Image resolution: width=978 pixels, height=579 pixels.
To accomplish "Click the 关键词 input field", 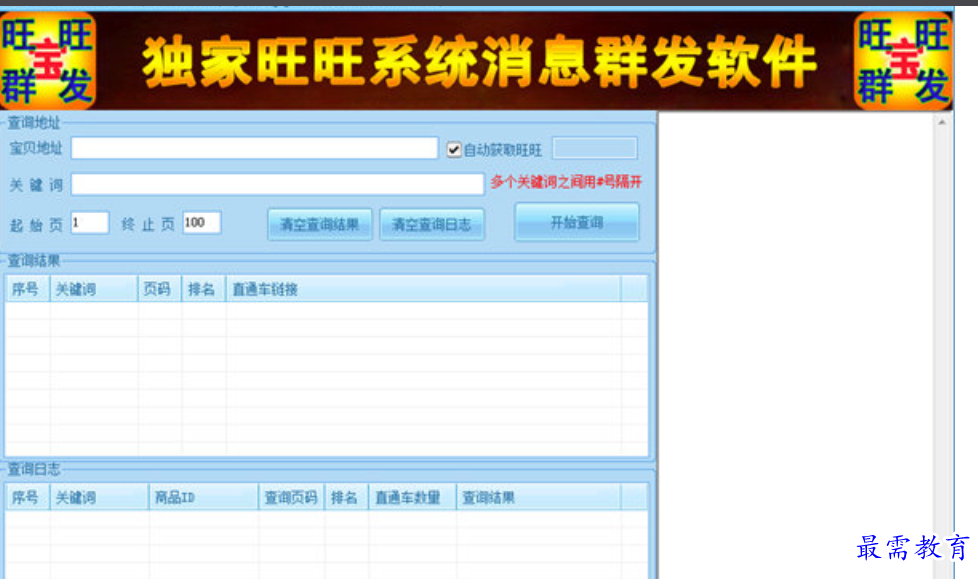I will pos(277,184).
